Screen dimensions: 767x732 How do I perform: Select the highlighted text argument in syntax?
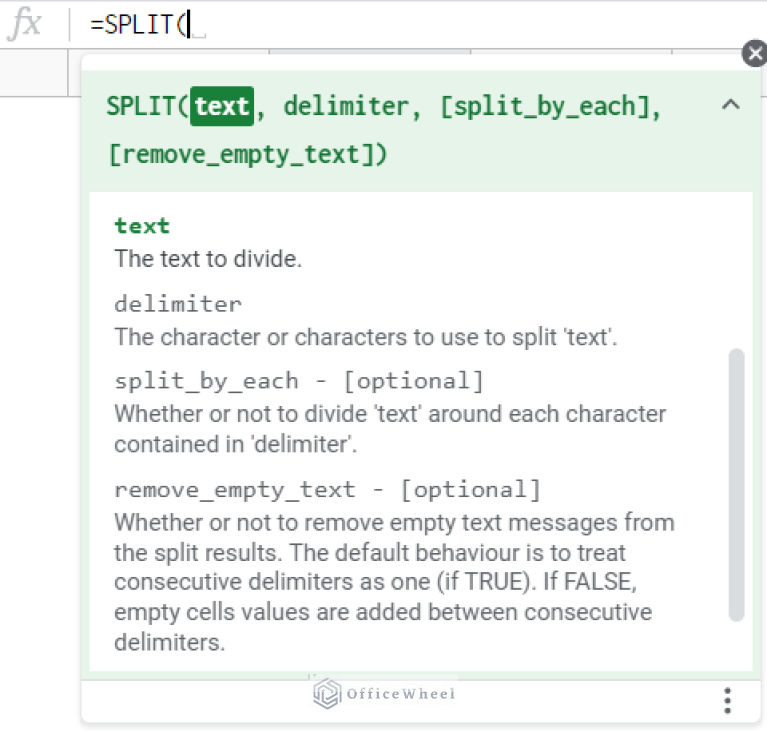click(222, 106)
